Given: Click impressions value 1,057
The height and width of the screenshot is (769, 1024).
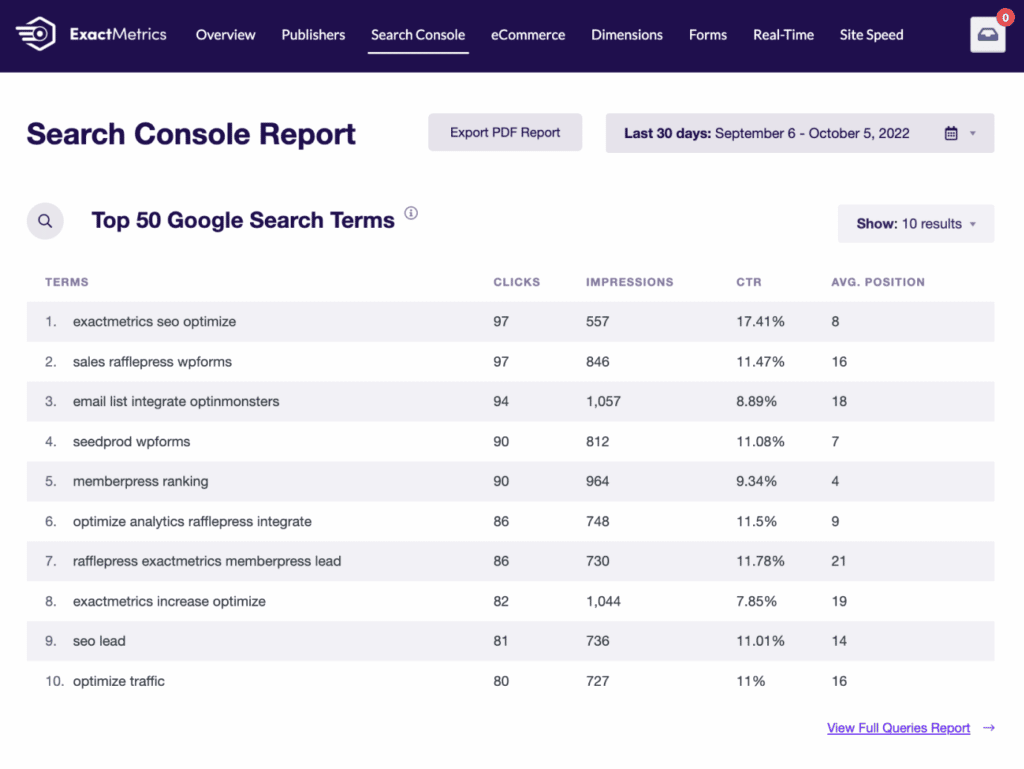Looking at the screenshot, I should pyautogui.click(x=603, y=401).
